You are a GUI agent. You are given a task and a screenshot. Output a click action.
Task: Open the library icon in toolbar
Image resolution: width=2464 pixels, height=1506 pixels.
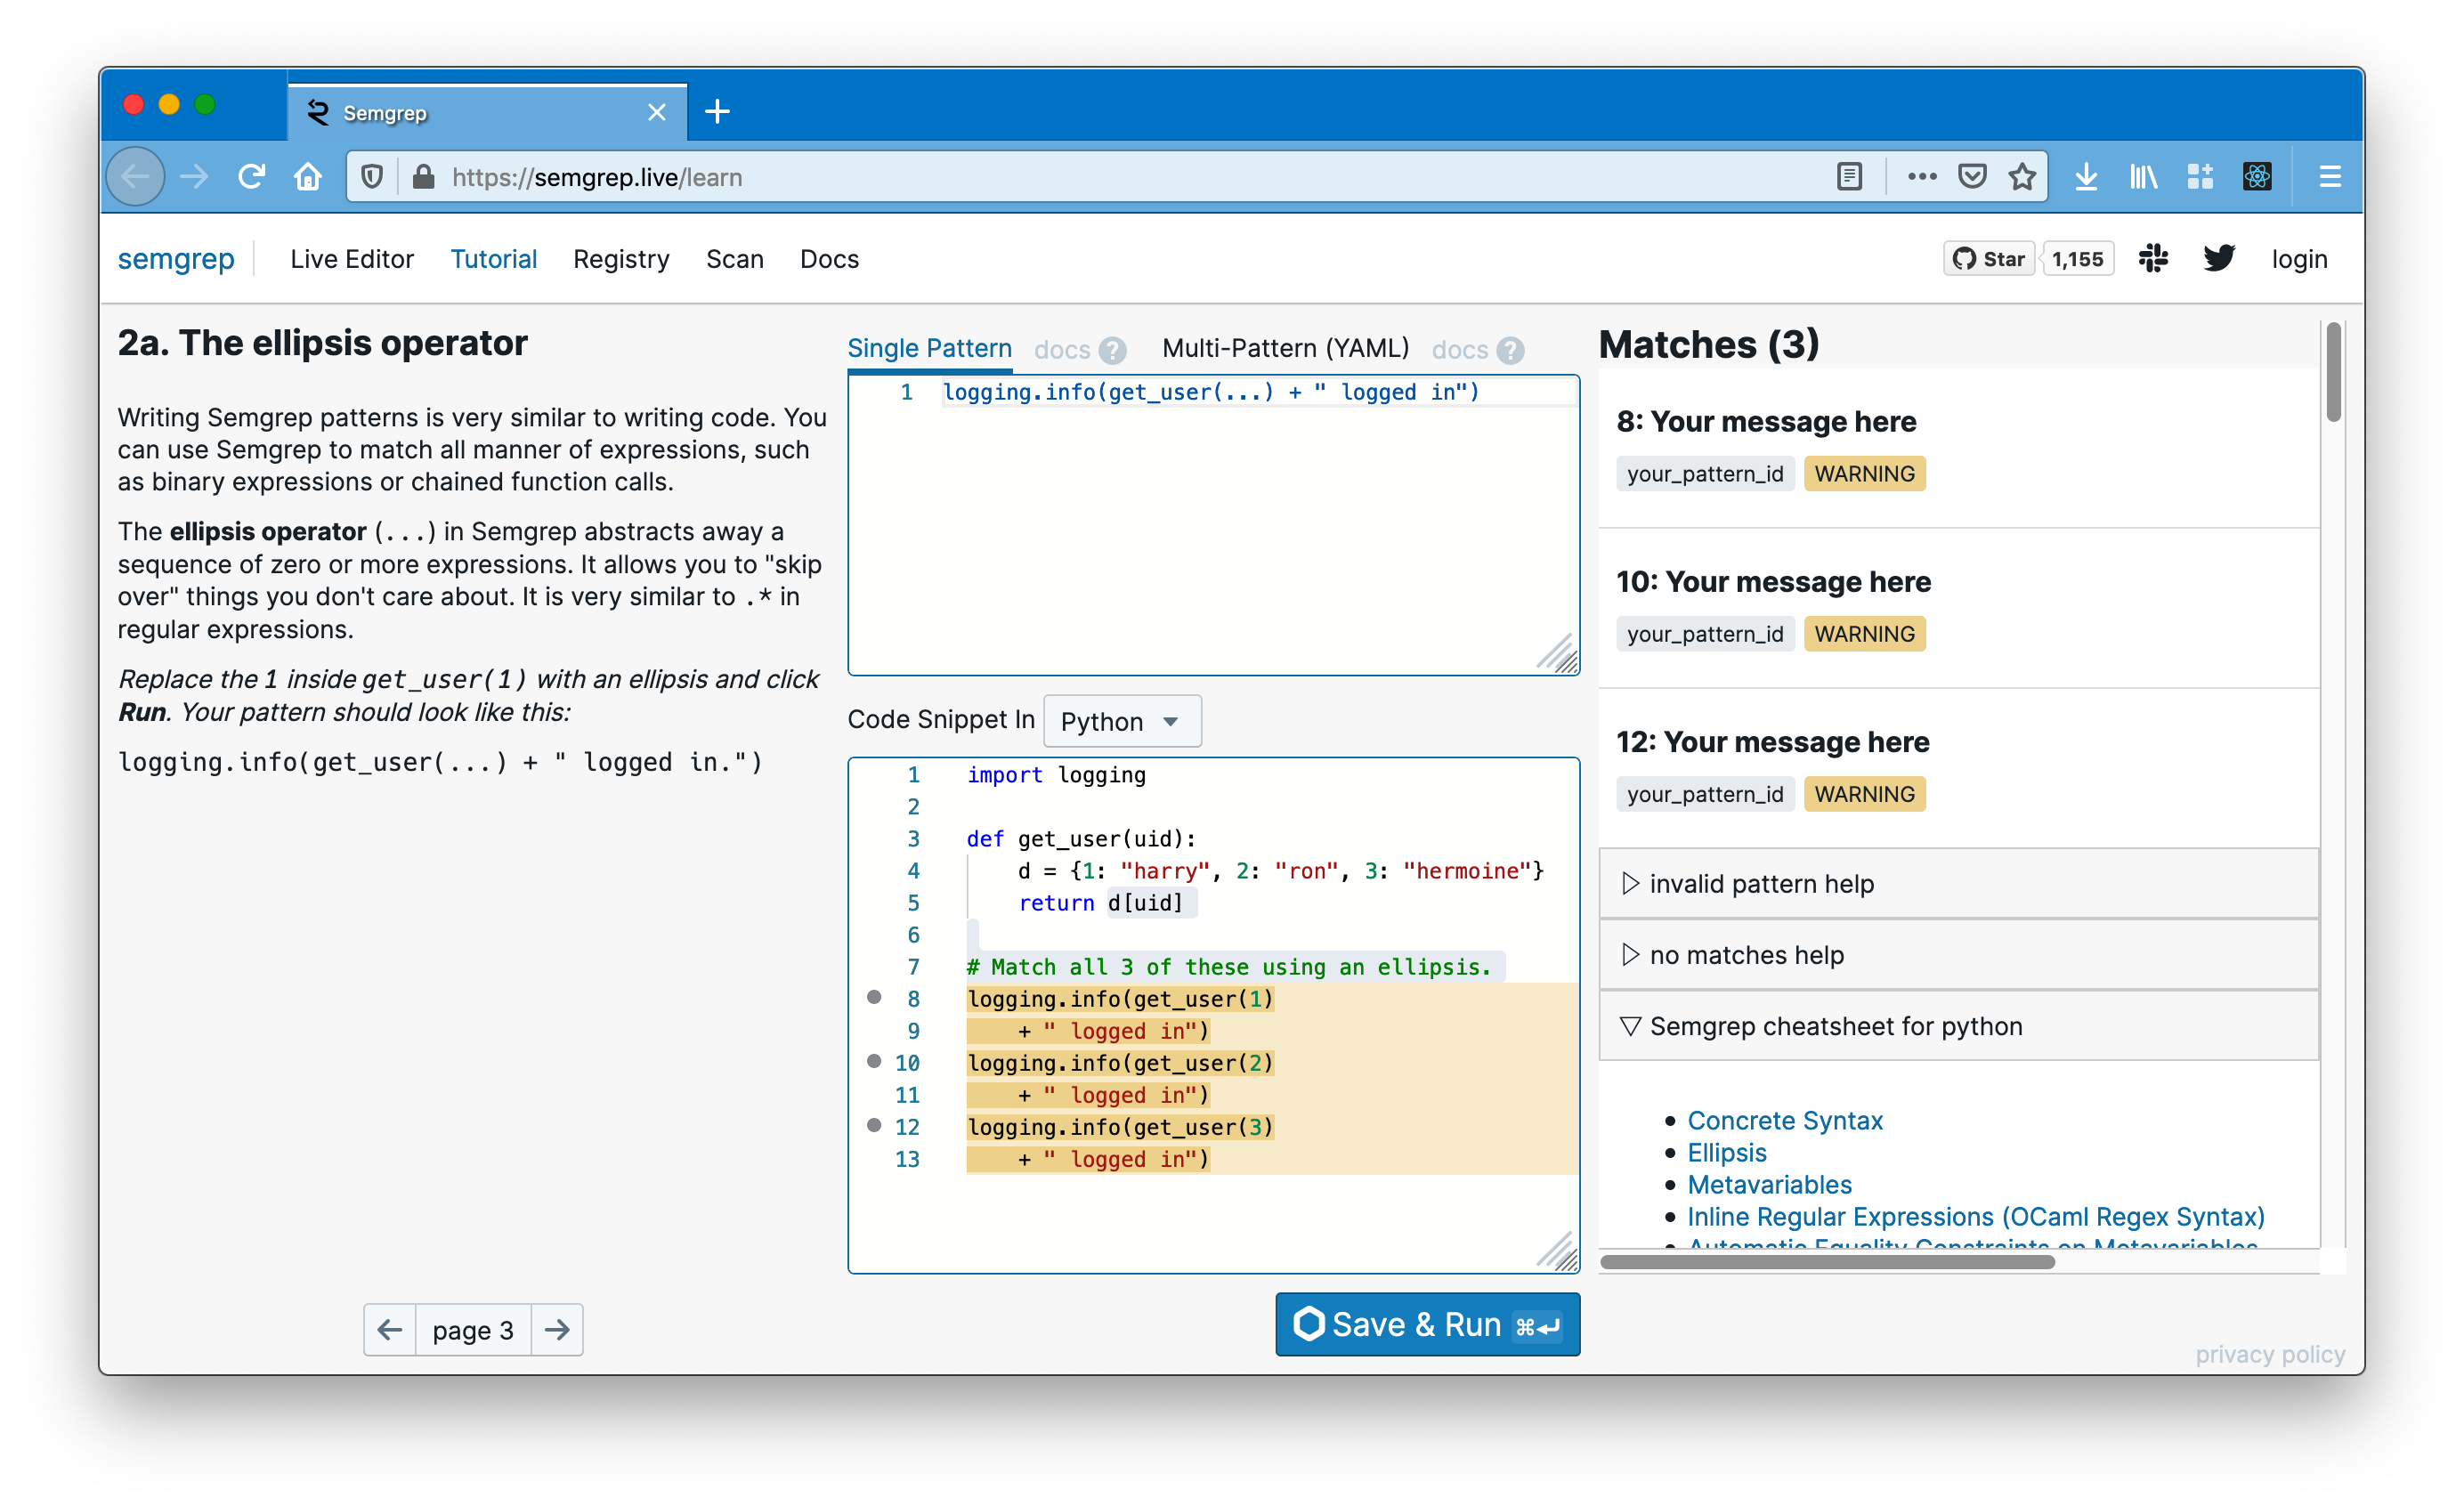[2143, 177]
